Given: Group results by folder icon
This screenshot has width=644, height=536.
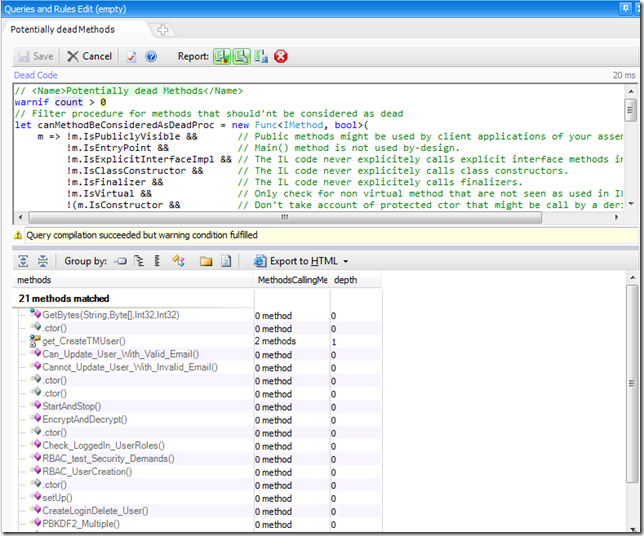Looking at the screenshot, I should [206, 261].
